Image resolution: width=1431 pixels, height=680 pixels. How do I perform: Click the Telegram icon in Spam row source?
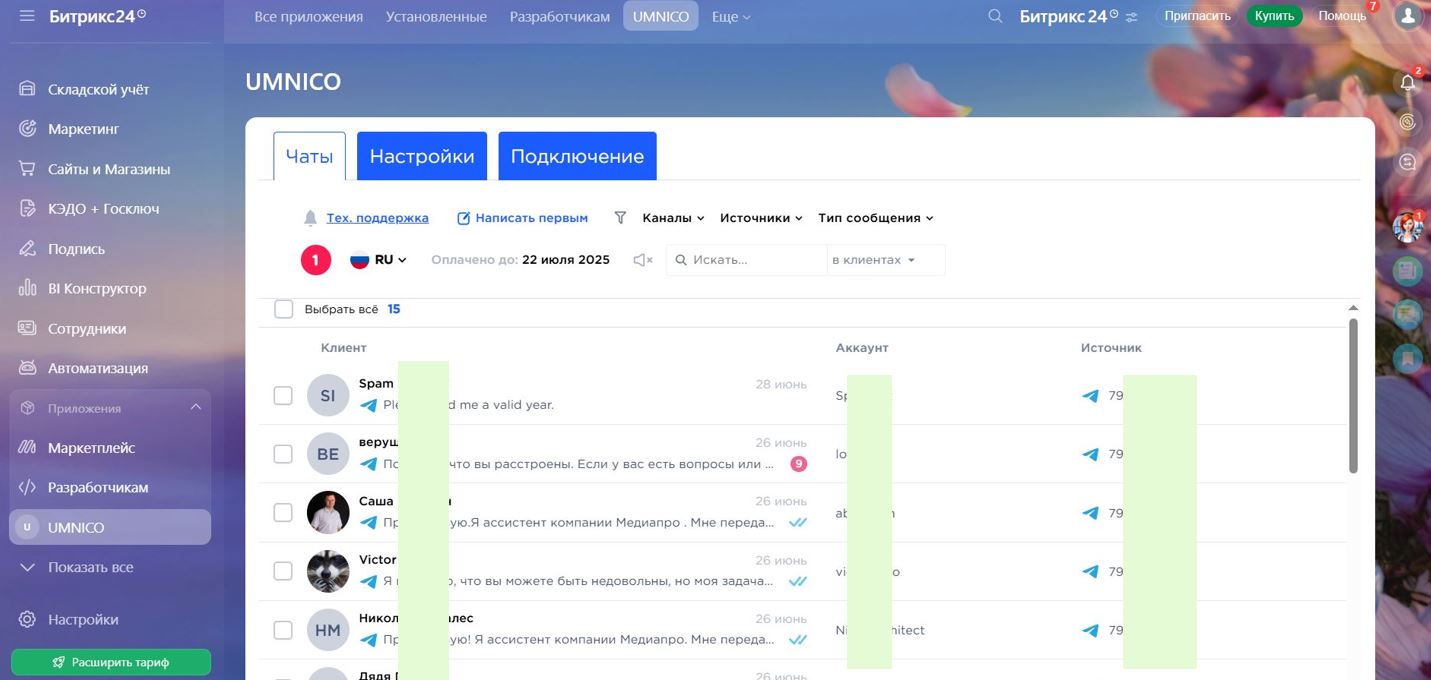pos(1090,396)
